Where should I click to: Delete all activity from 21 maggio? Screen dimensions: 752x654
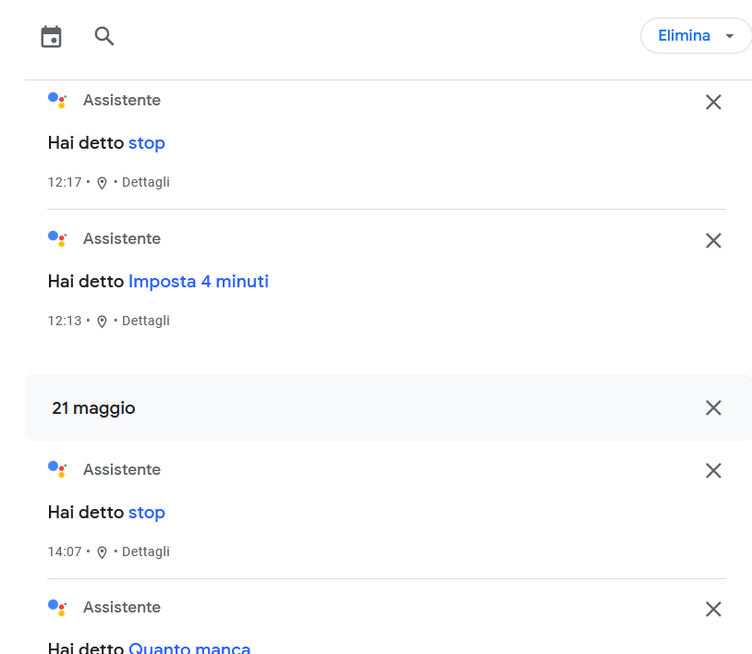[713, 408]
